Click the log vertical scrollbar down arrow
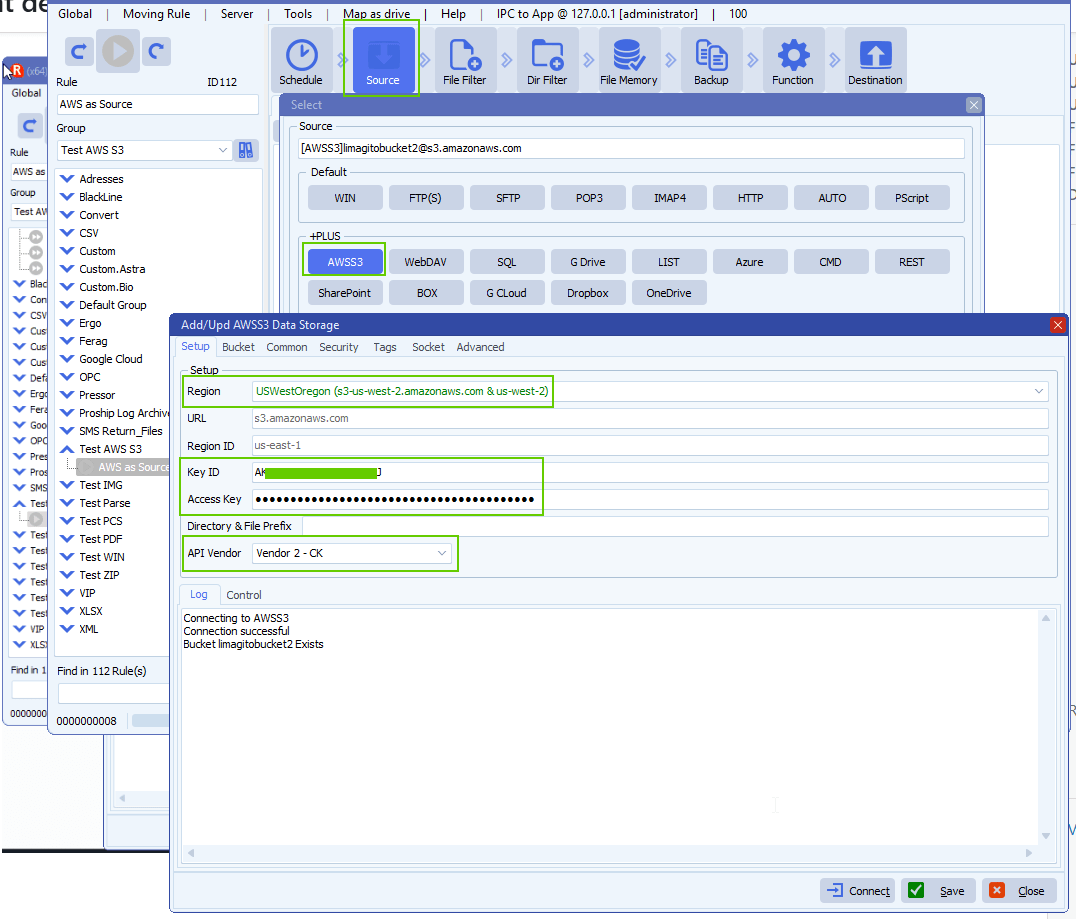The width and height of the screenshot is (1076, 919). [1046, 835]
